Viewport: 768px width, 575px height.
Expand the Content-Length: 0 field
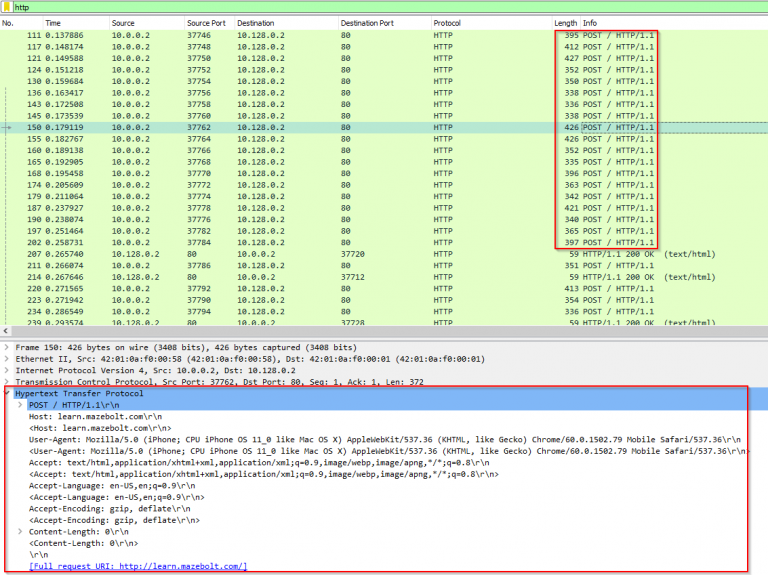tap(20, 532)
